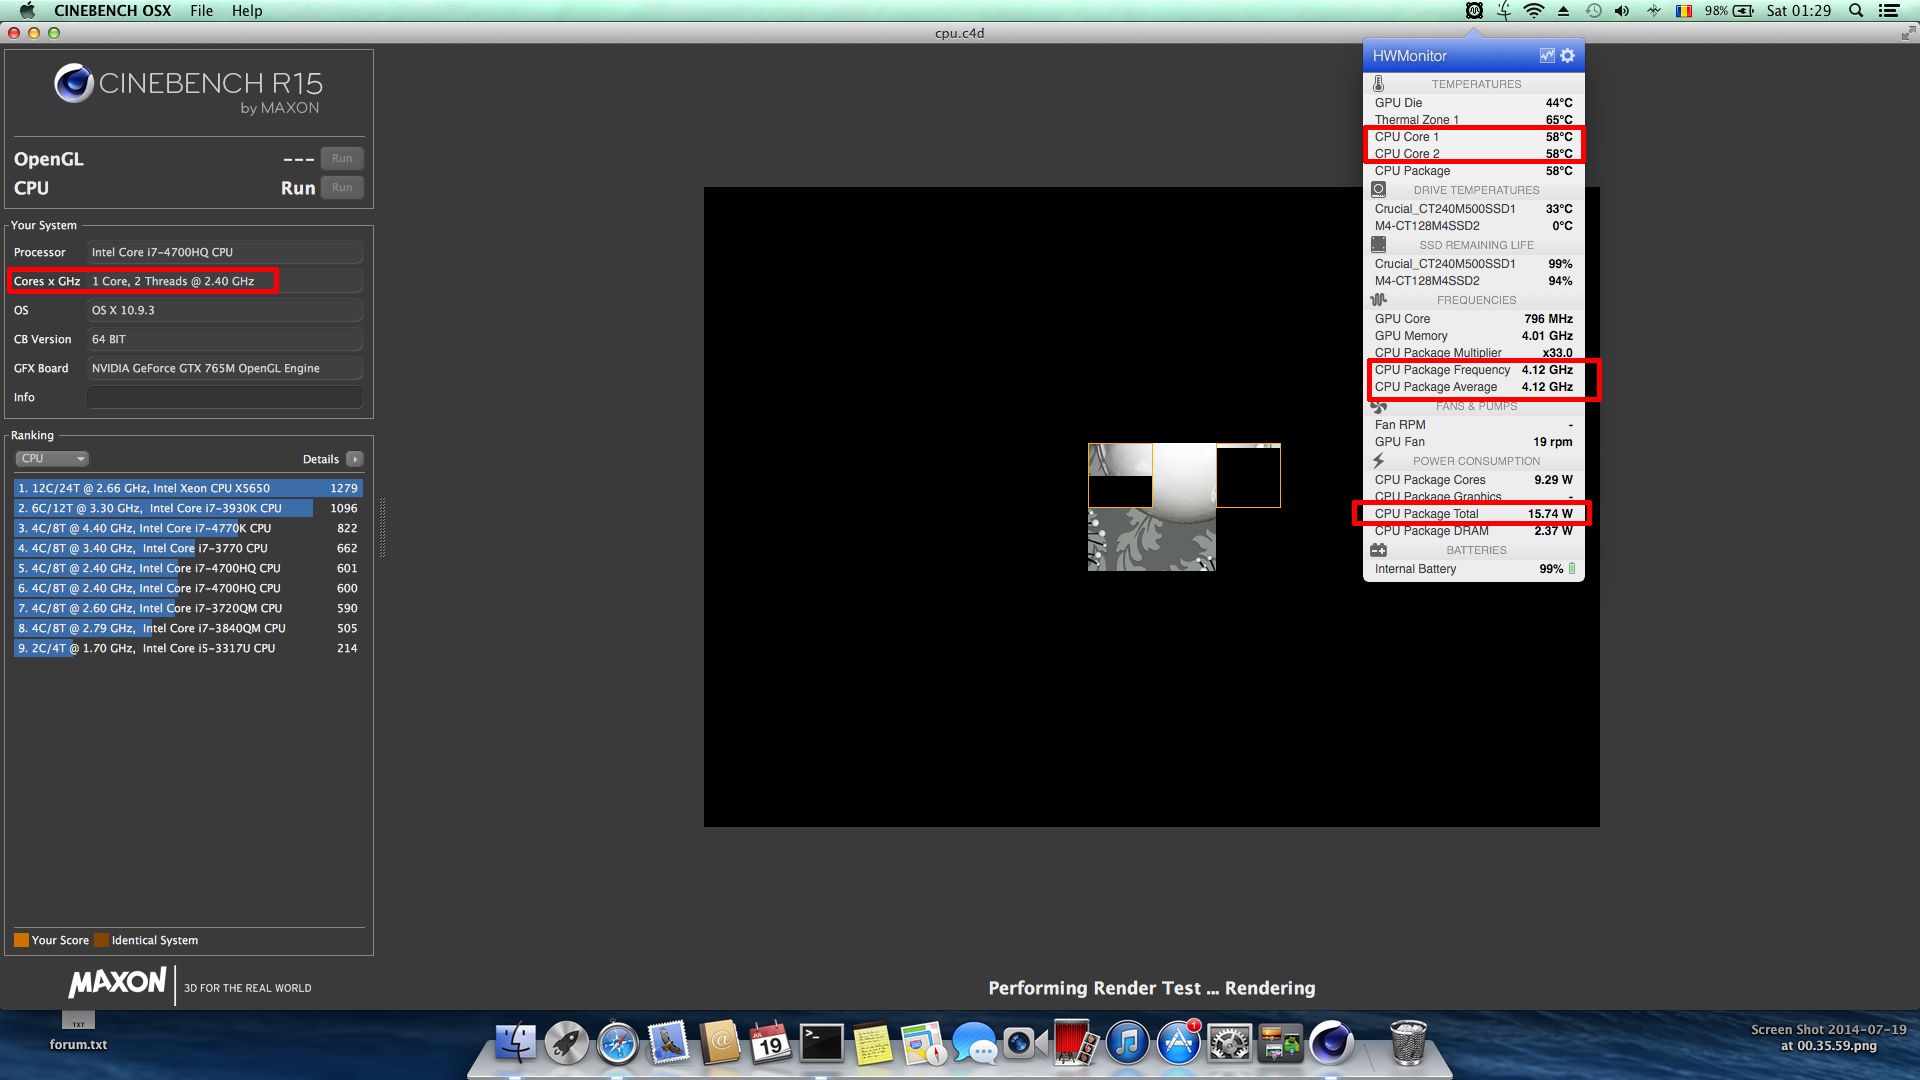The image size is (1920, 1080).
Task: Click the Bluetooth menu bar icon
Action: [1653, 11]
